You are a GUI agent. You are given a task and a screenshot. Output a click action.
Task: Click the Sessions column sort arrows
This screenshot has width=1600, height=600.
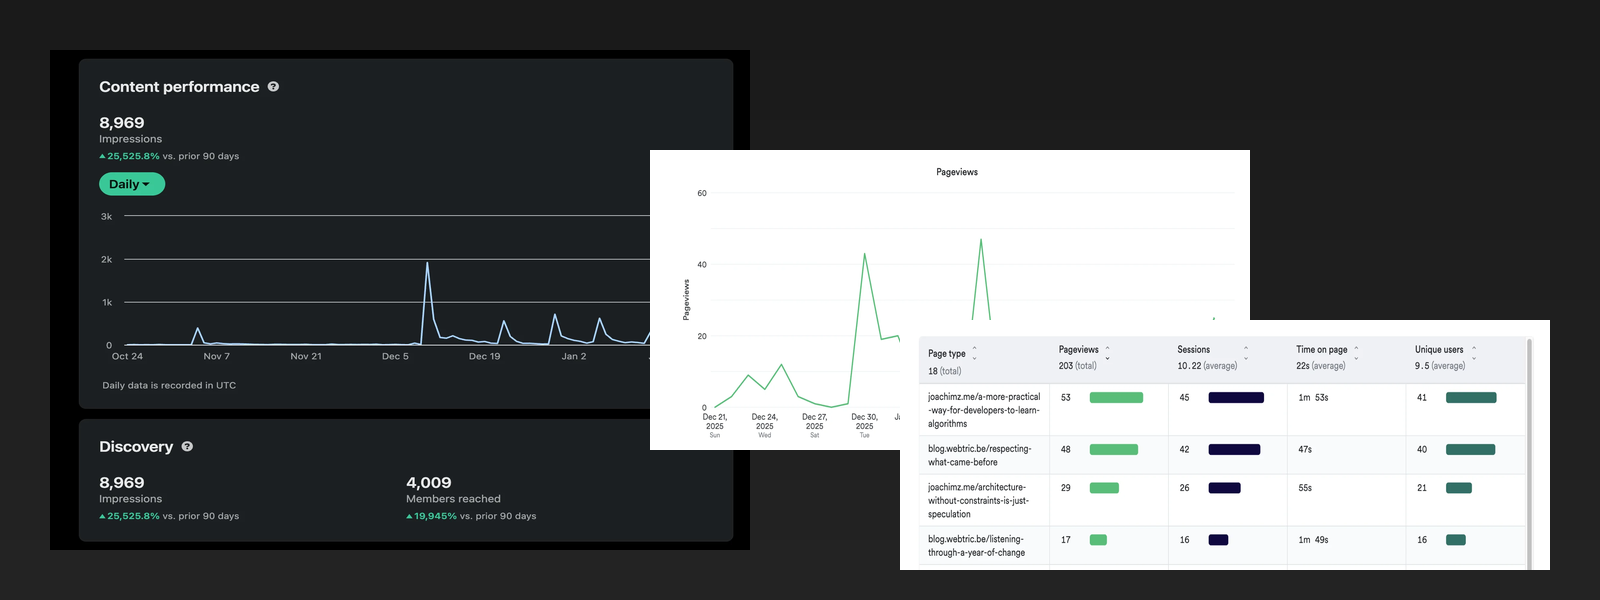pos(1245,353)
